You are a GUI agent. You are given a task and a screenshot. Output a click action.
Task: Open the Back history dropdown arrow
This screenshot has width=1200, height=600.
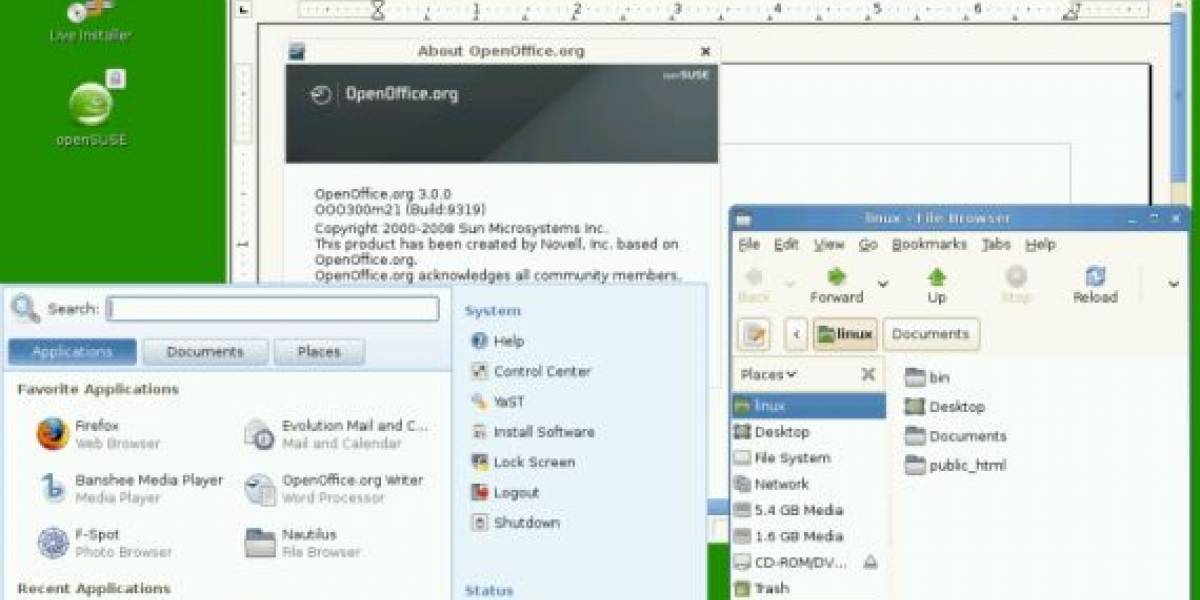pyautogui.click(x=790, y=285)
